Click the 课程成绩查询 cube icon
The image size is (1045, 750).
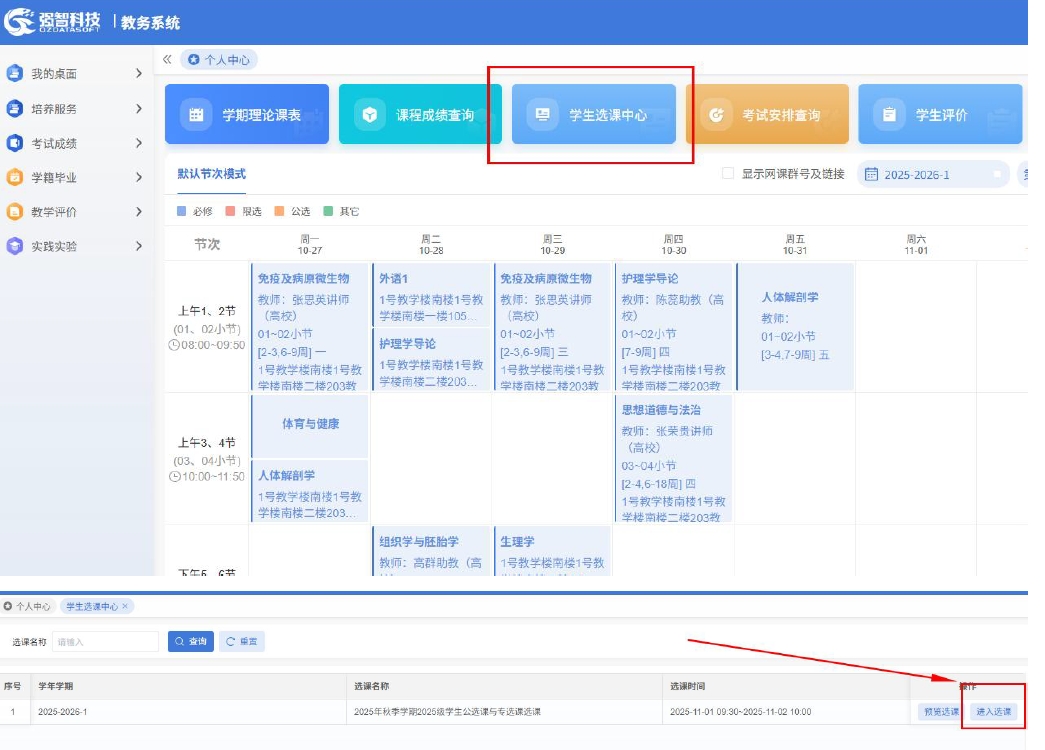pos(370,115)
